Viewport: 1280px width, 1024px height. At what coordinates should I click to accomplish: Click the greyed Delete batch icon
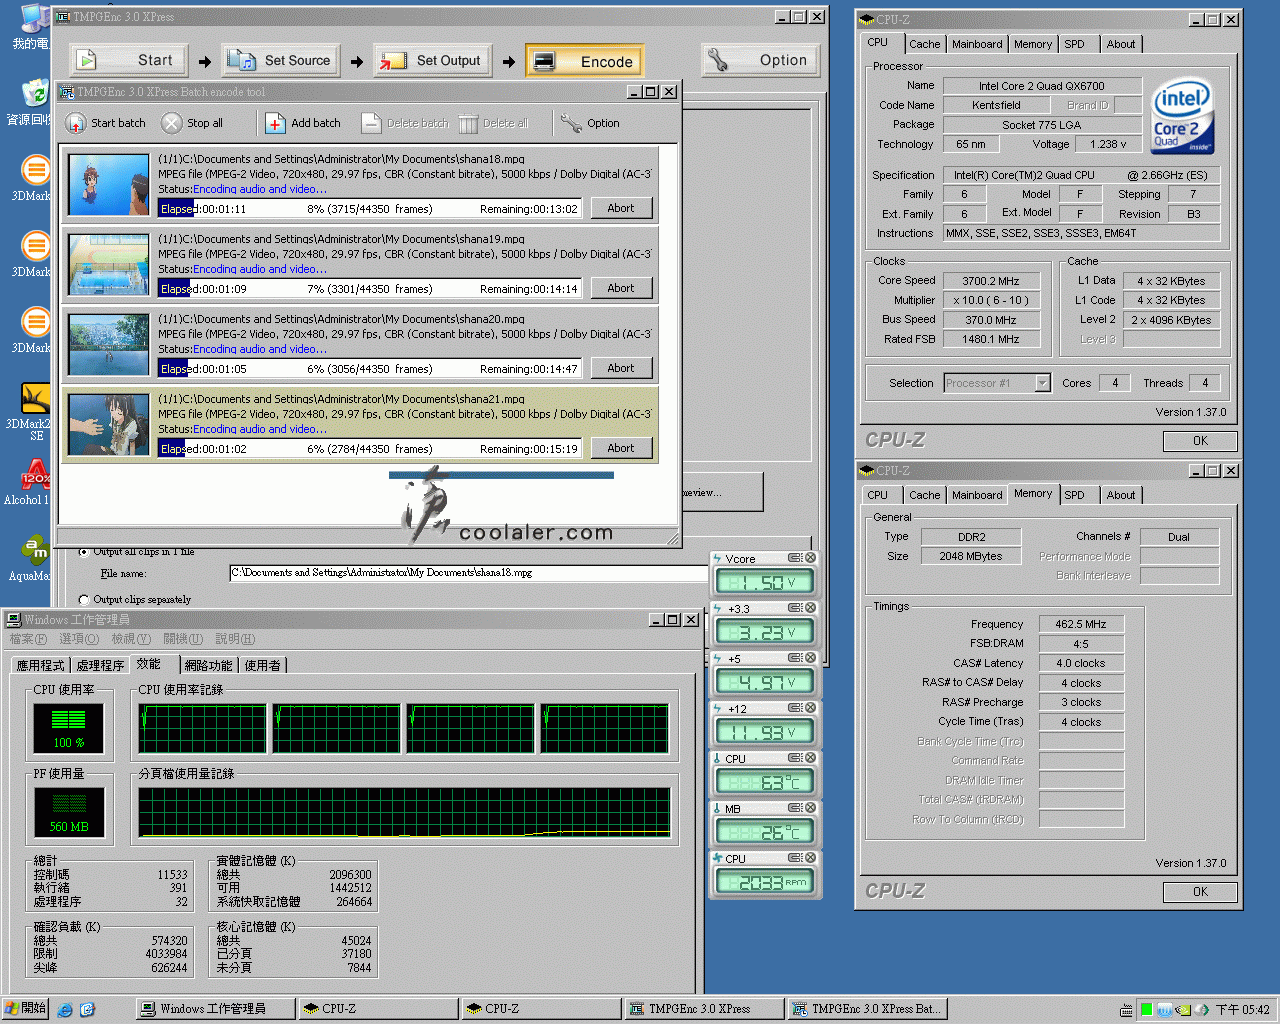pyautogui.click(x=371, y=123)
